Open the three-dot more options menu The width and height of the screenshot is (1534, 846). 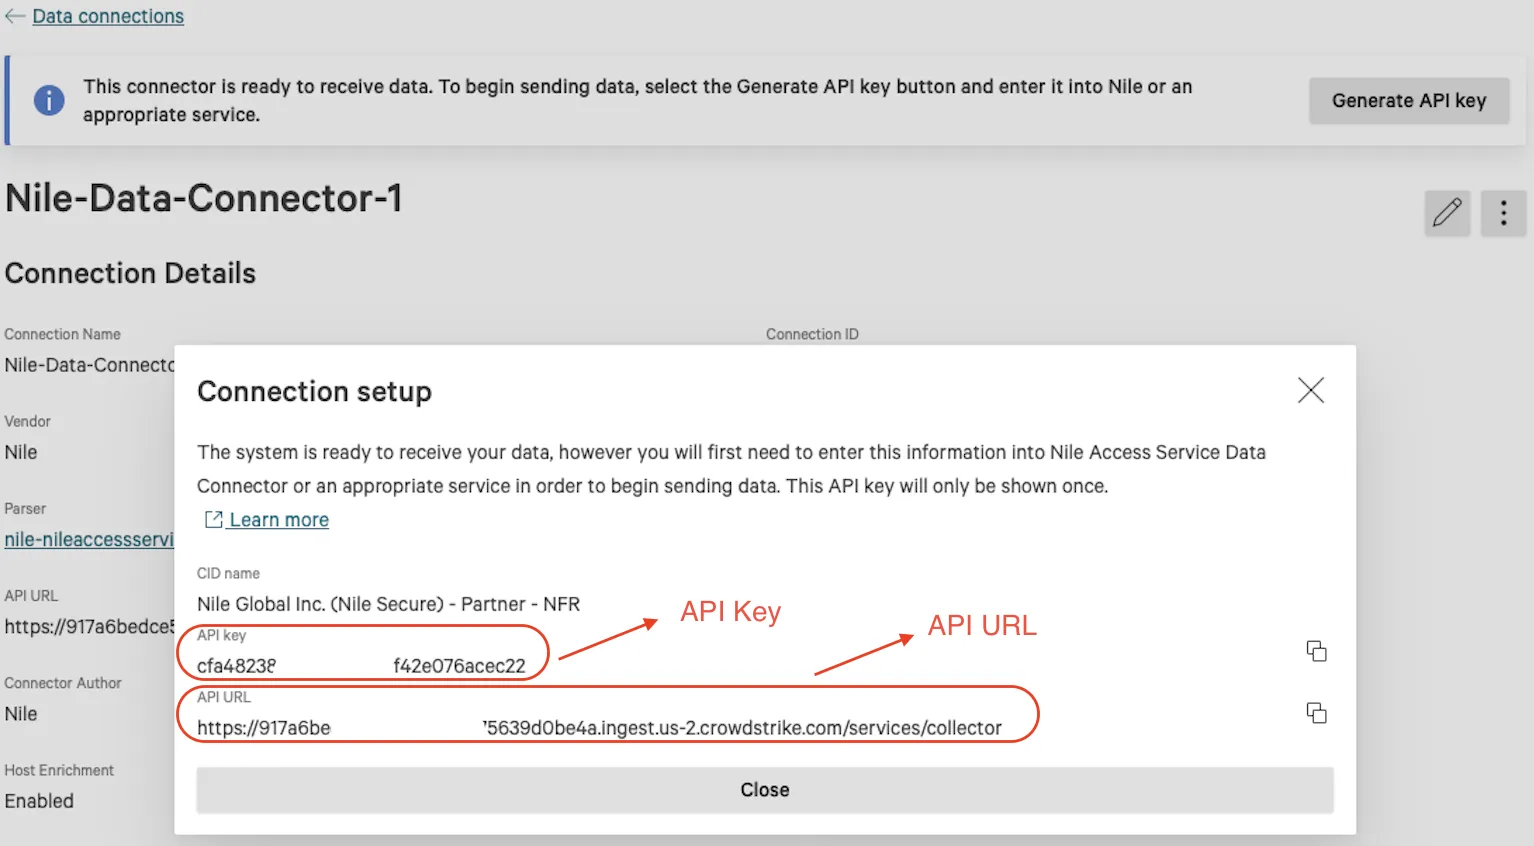click(1503, 213)
